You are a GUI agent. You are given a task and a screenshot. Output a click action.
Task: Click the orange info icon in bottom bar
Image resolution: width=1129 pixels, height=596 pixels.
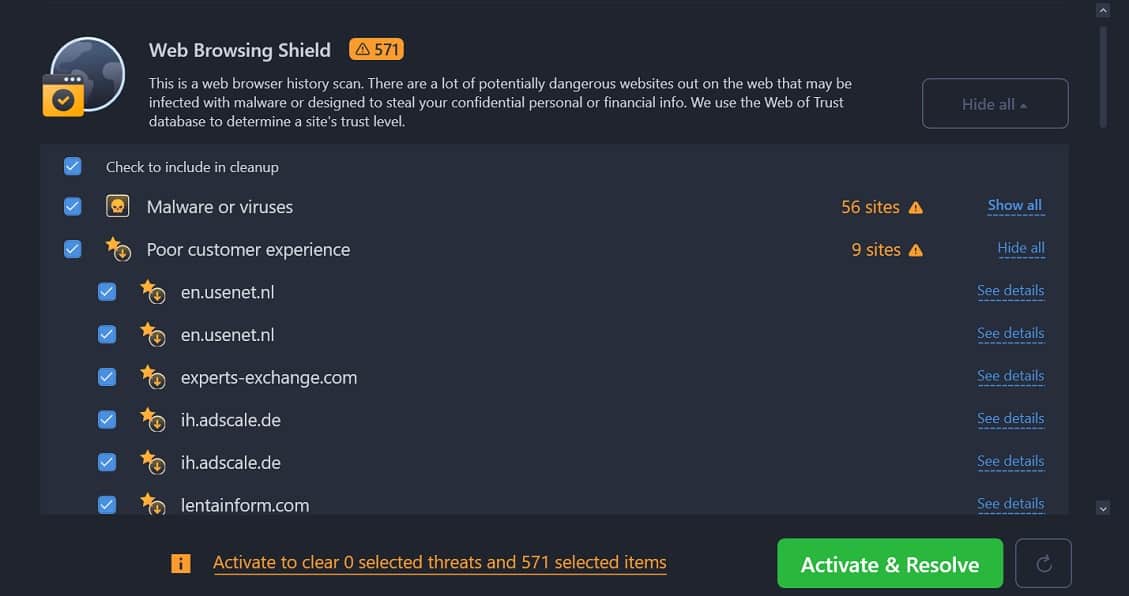coord(181,563)
